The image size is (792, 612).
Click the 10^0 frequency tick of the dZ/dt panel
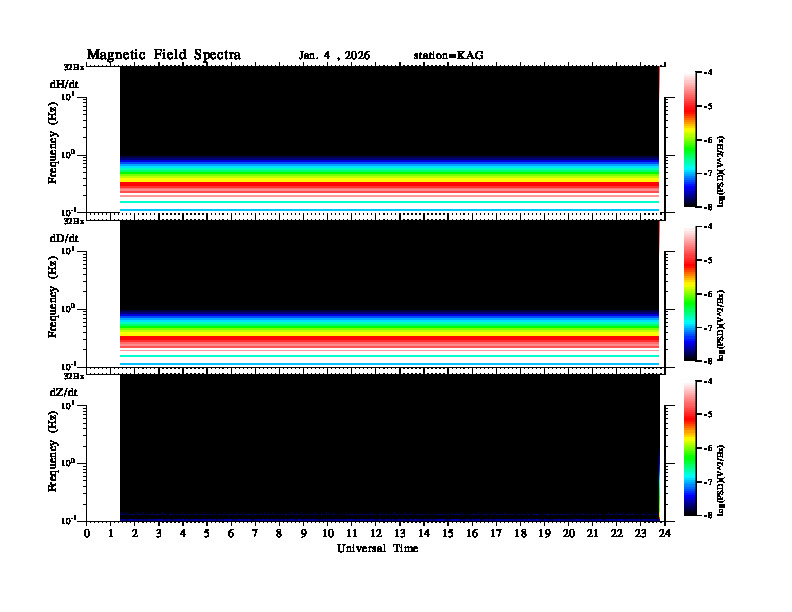coord(68,463)
